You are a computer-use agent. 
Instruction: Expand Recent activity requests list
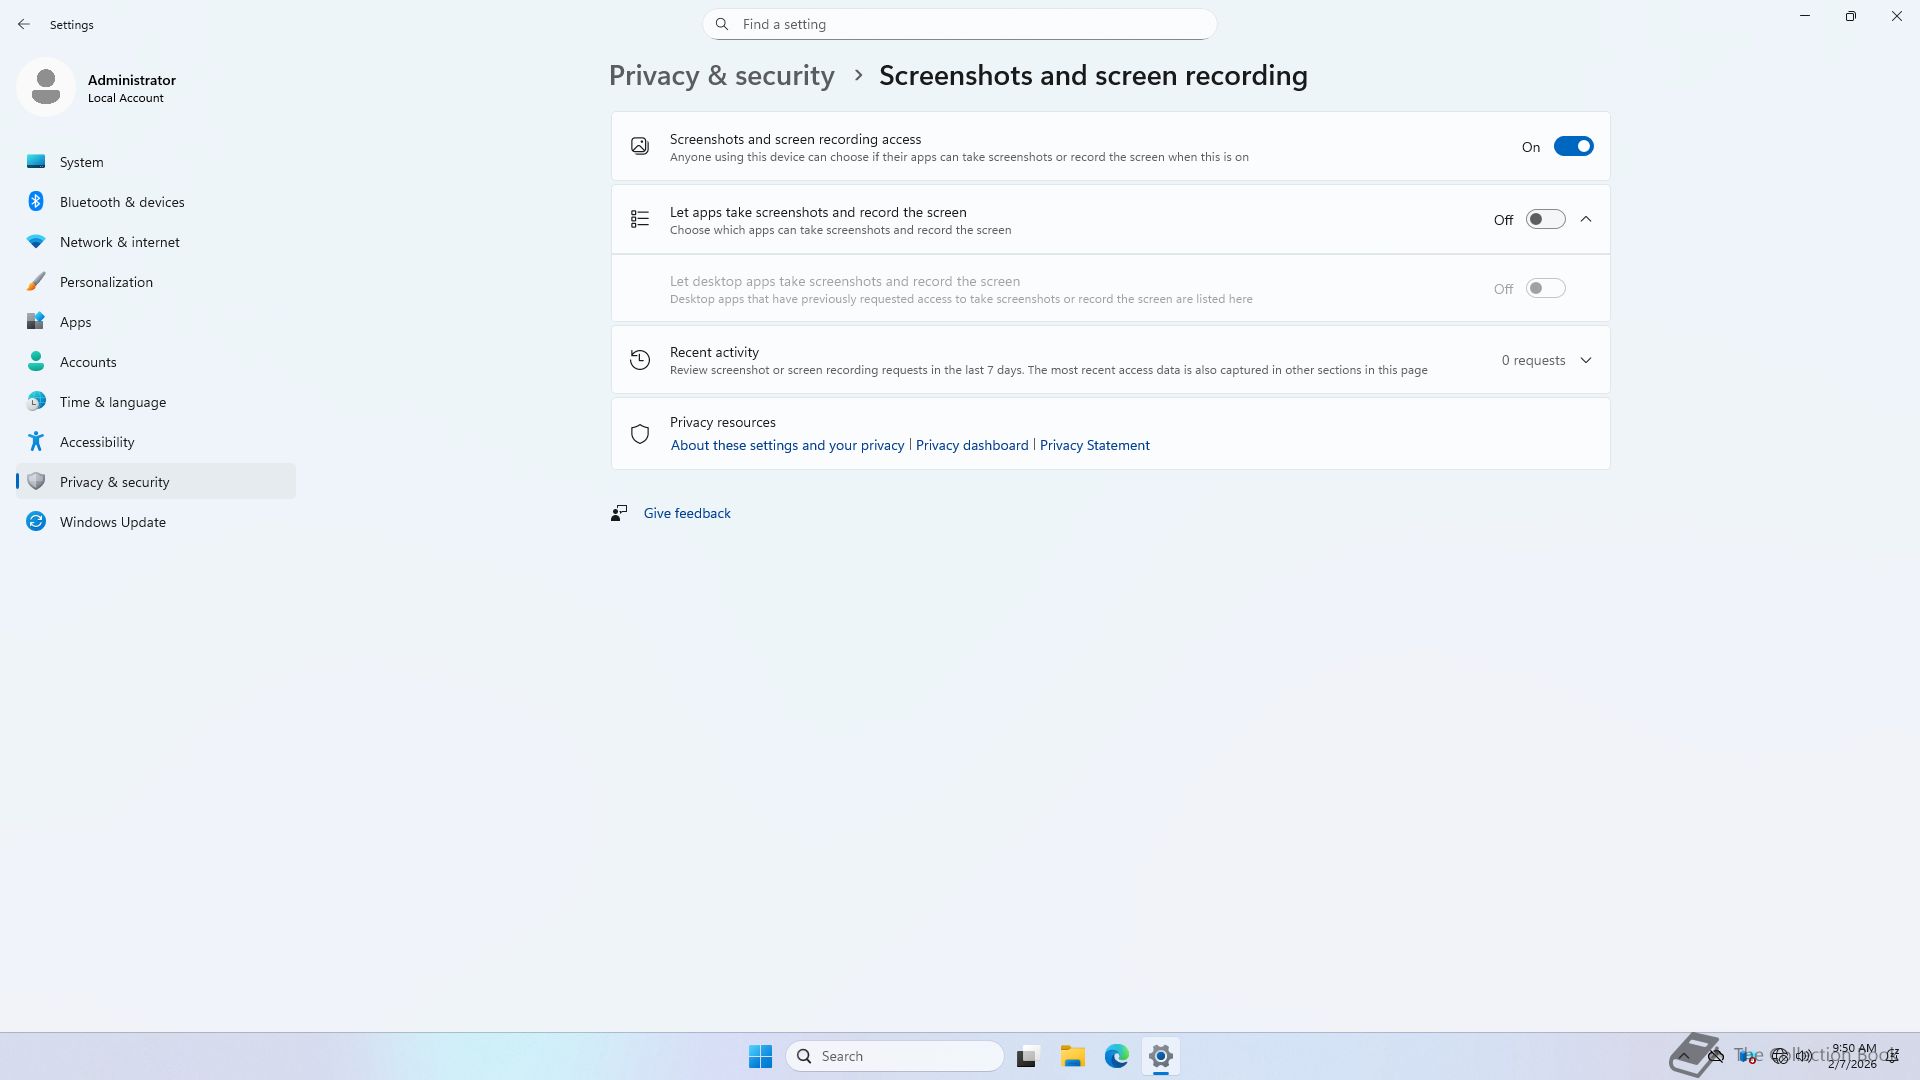click(x=1585, y=360)
